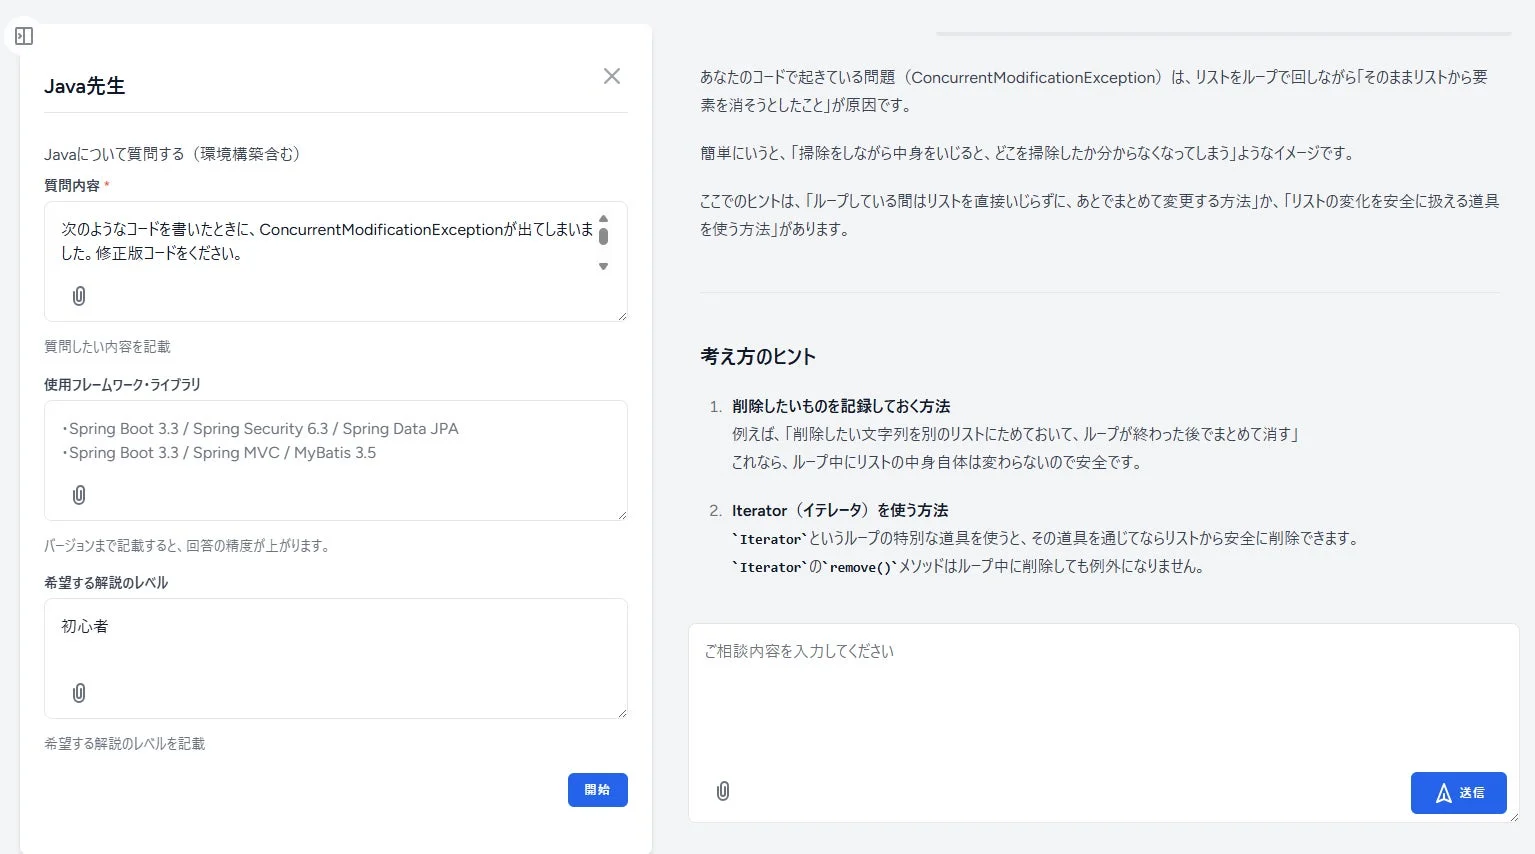
Task: Click the sidebar expand panel icon
Action: [x=23, y=36]
